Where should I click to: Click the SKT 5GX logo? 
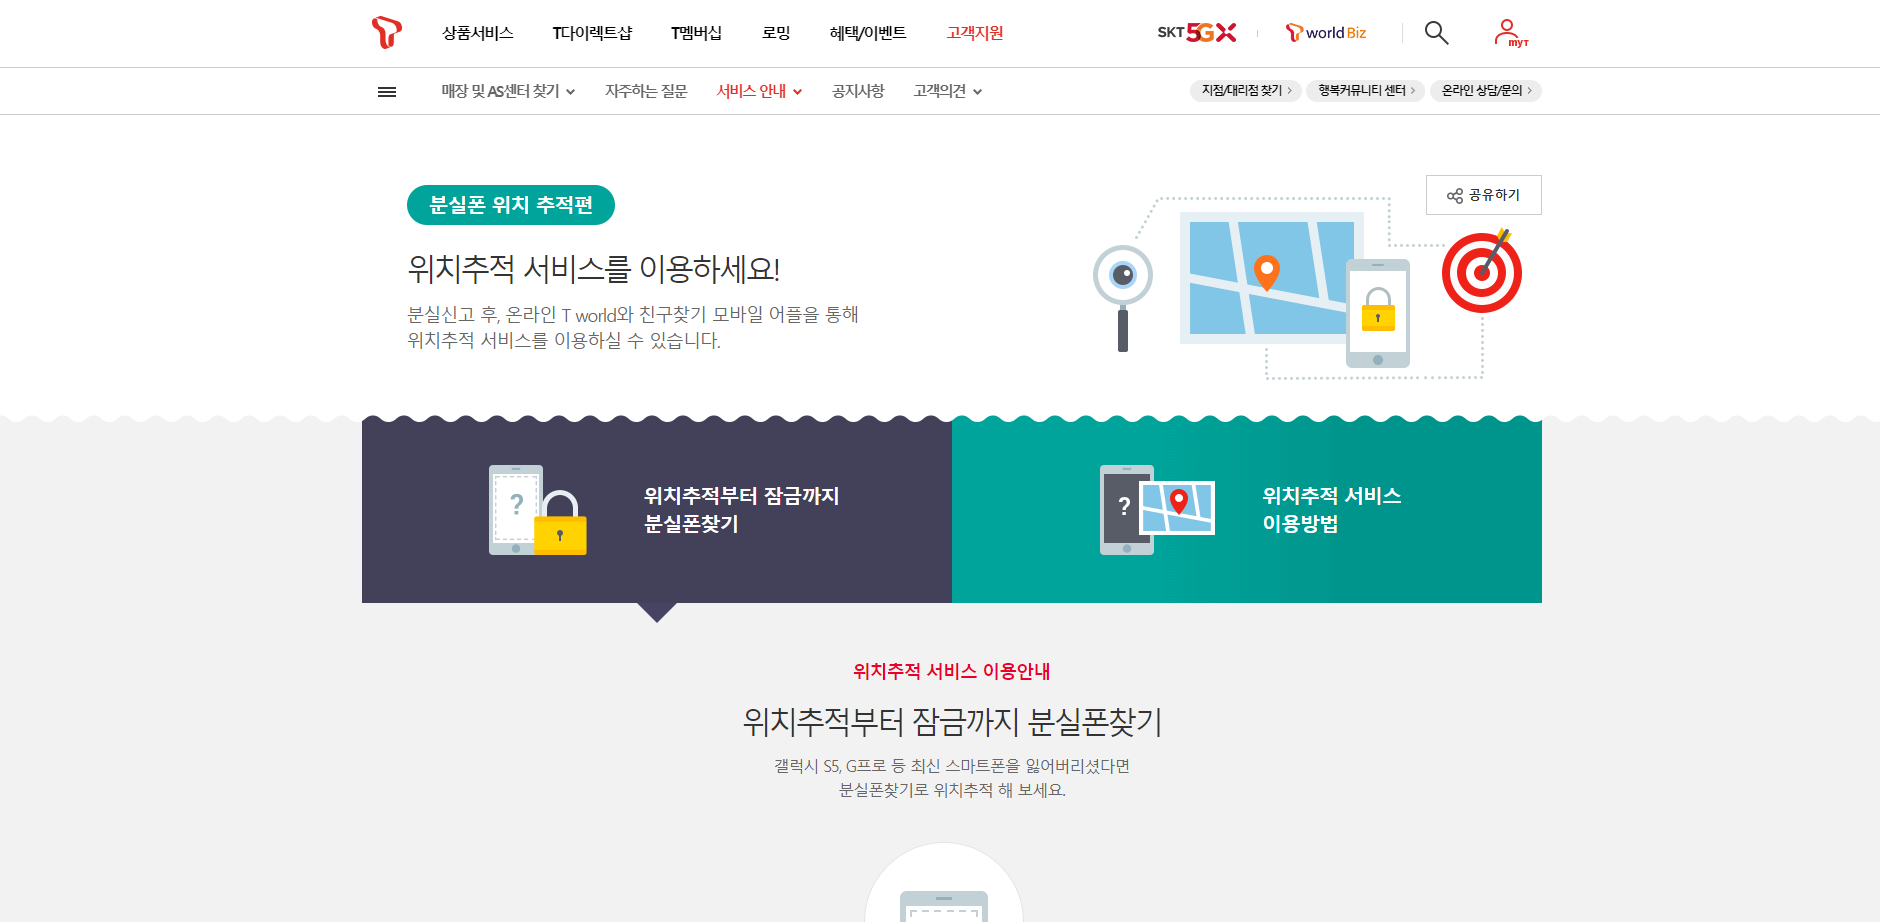(x=1197, y=33)
